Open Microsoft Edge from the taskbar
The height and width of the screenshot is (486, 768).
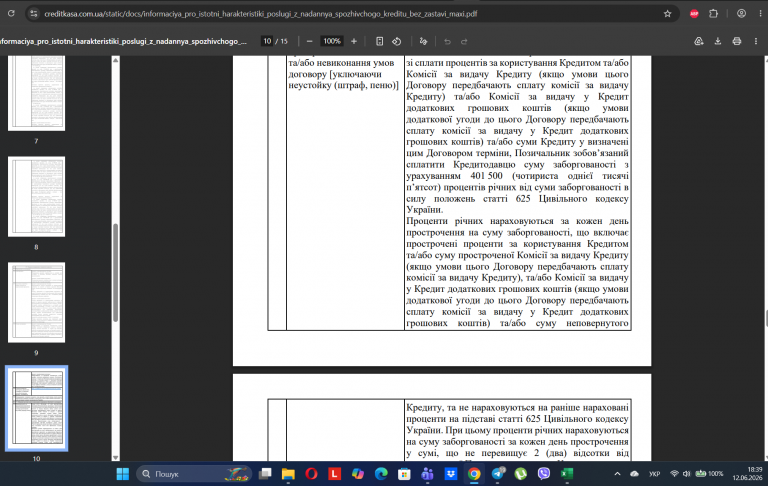381,474
